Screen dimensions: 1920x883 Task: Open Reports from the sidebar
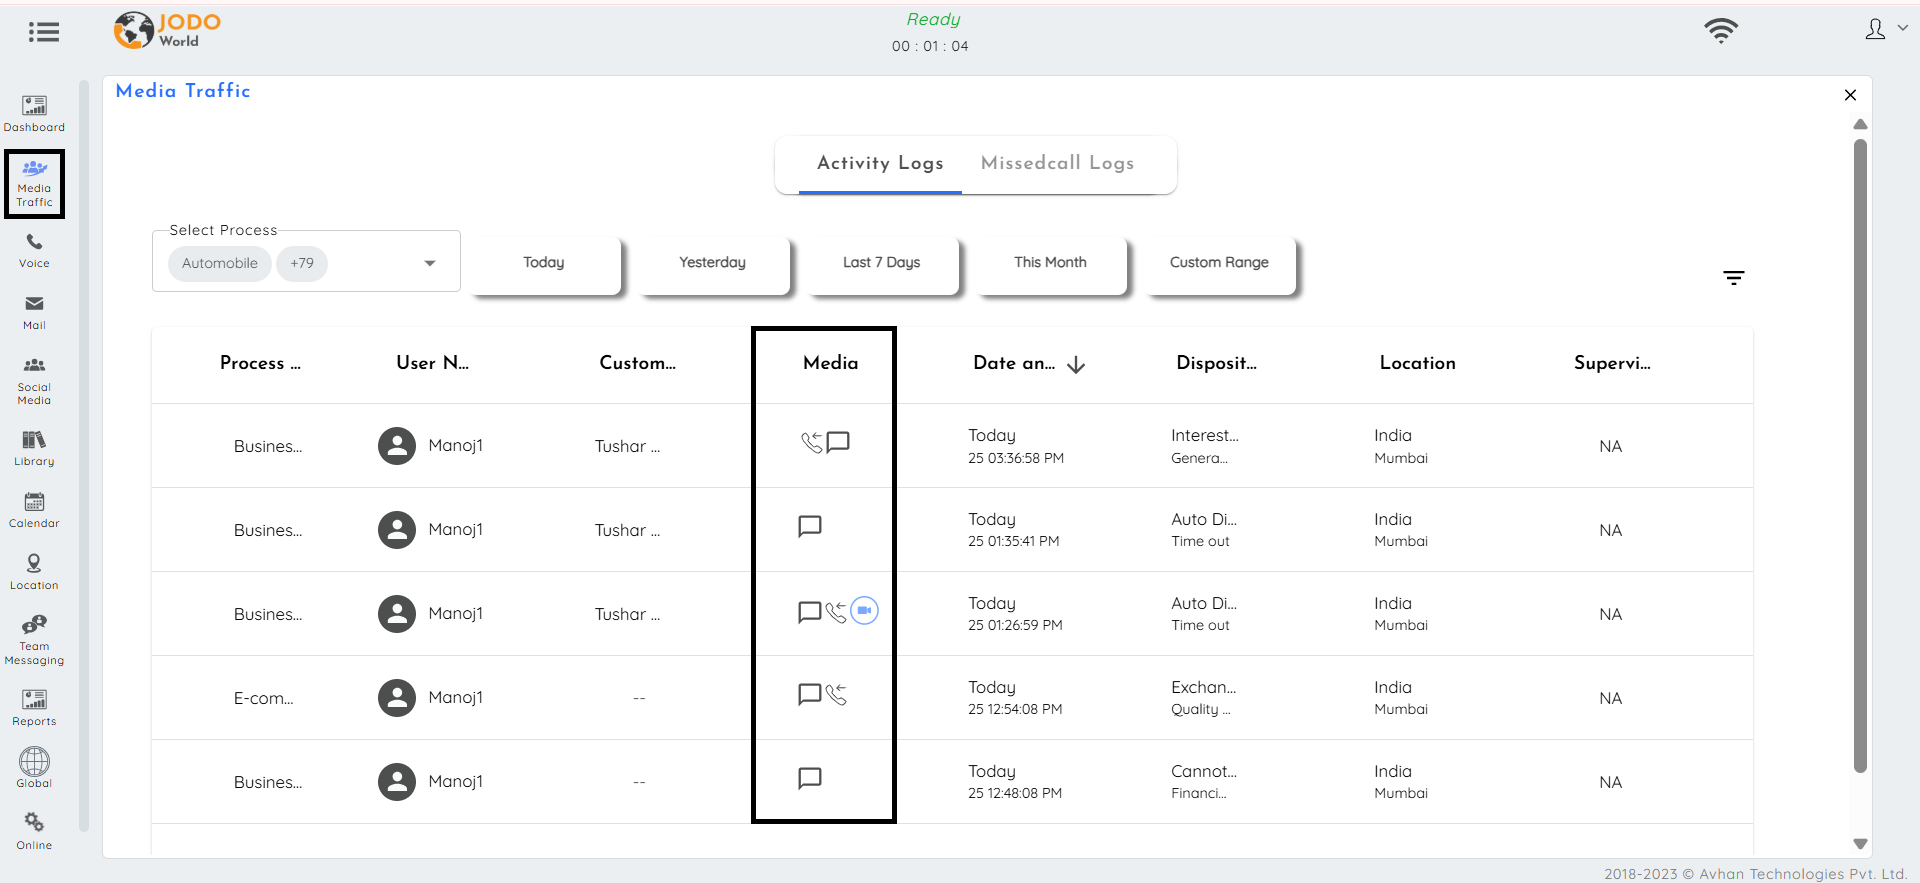34,708
